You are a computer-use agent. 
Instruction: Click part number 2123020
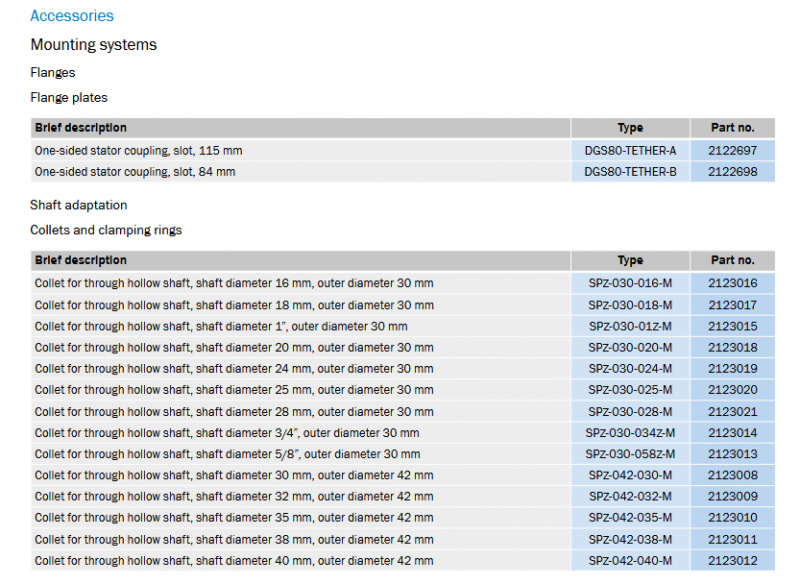coord(732,390)
